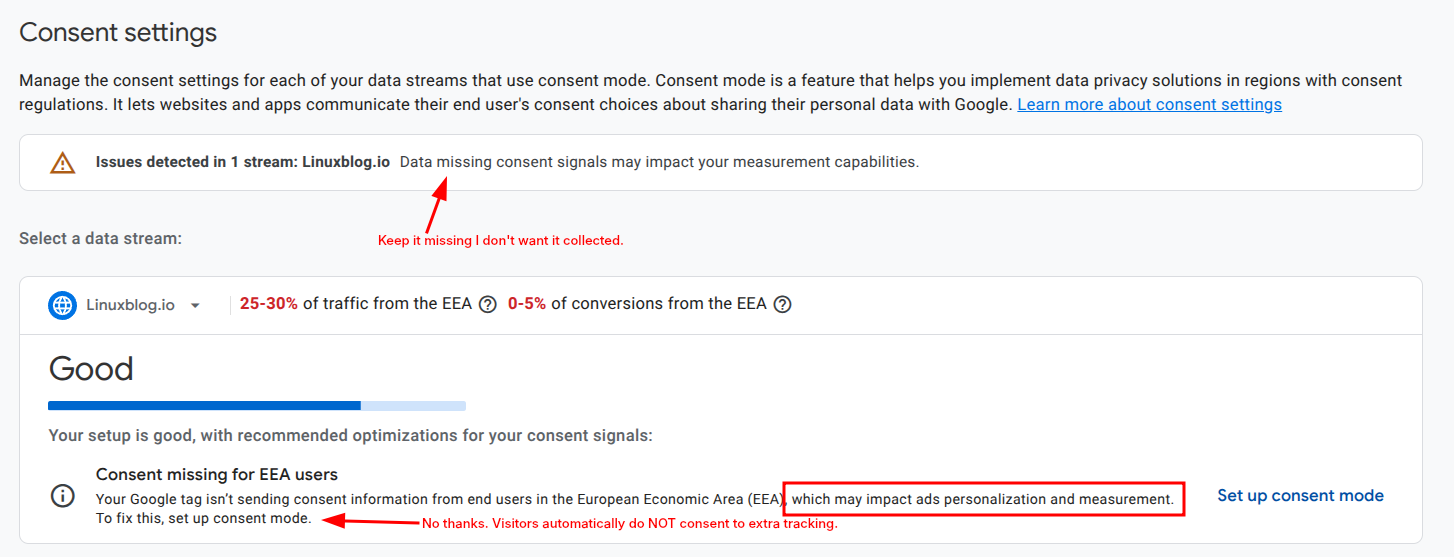Click the Consent settings page heading
The image size is (1454, 557).
(118, 32)
